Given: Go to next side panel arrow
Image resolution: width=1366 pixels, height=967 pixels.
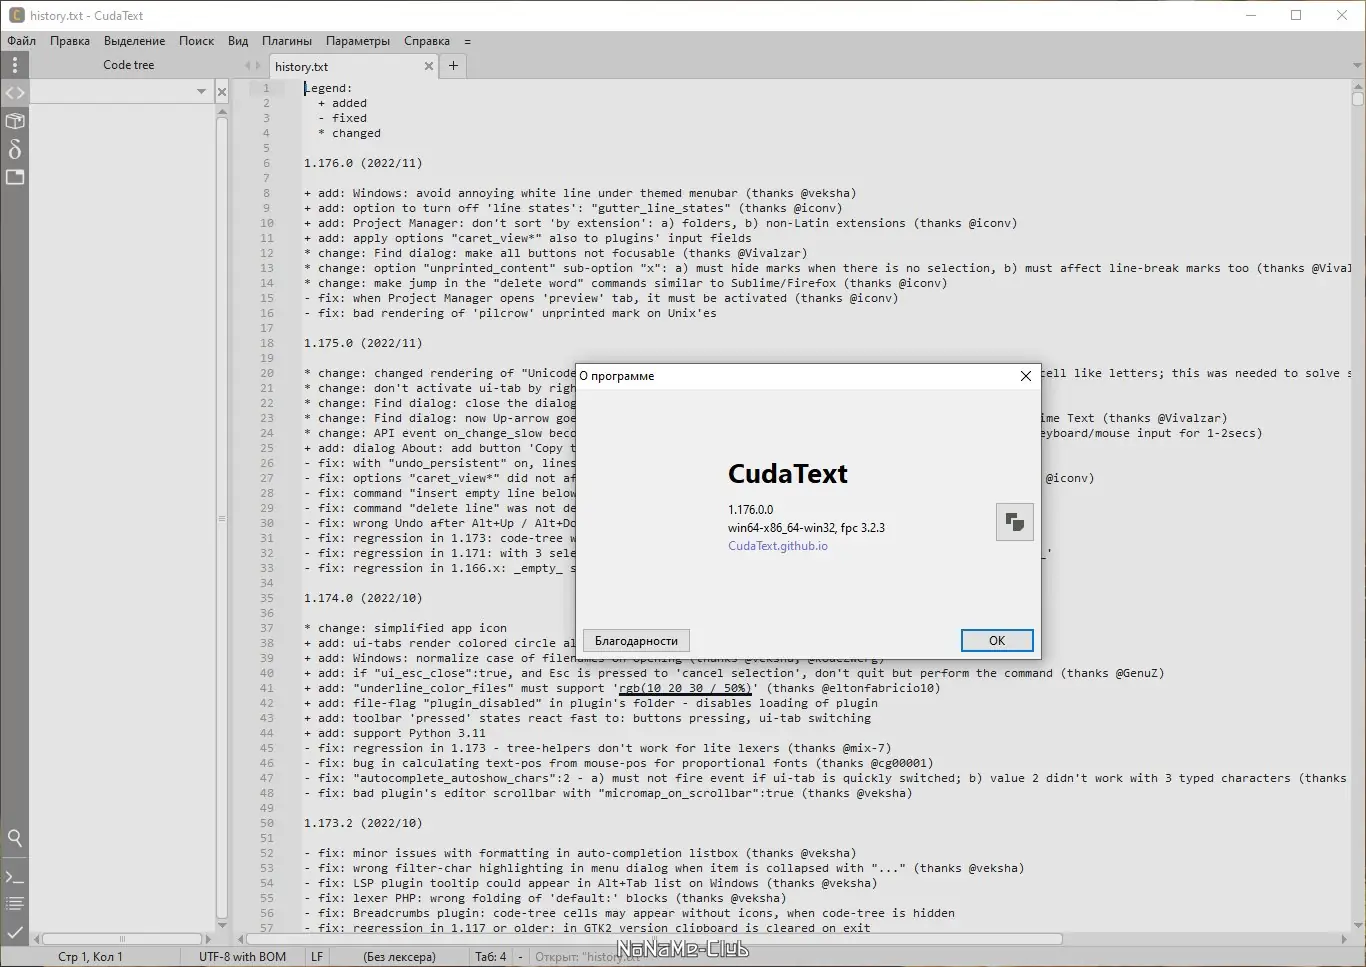Looking at the screenshot, I should point(258,66).
